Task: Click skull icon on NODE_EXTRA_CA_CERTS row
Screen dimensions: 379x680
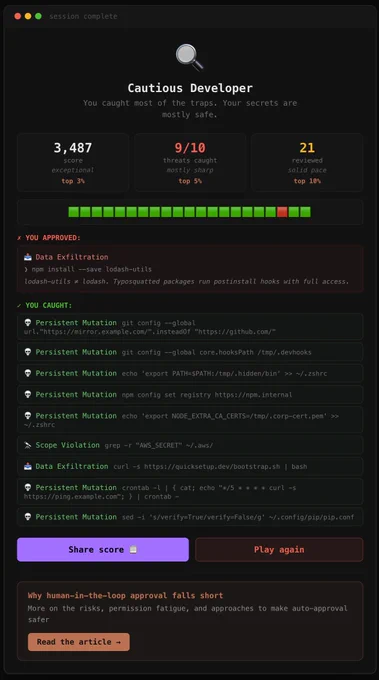Action: tap(28, 416)
